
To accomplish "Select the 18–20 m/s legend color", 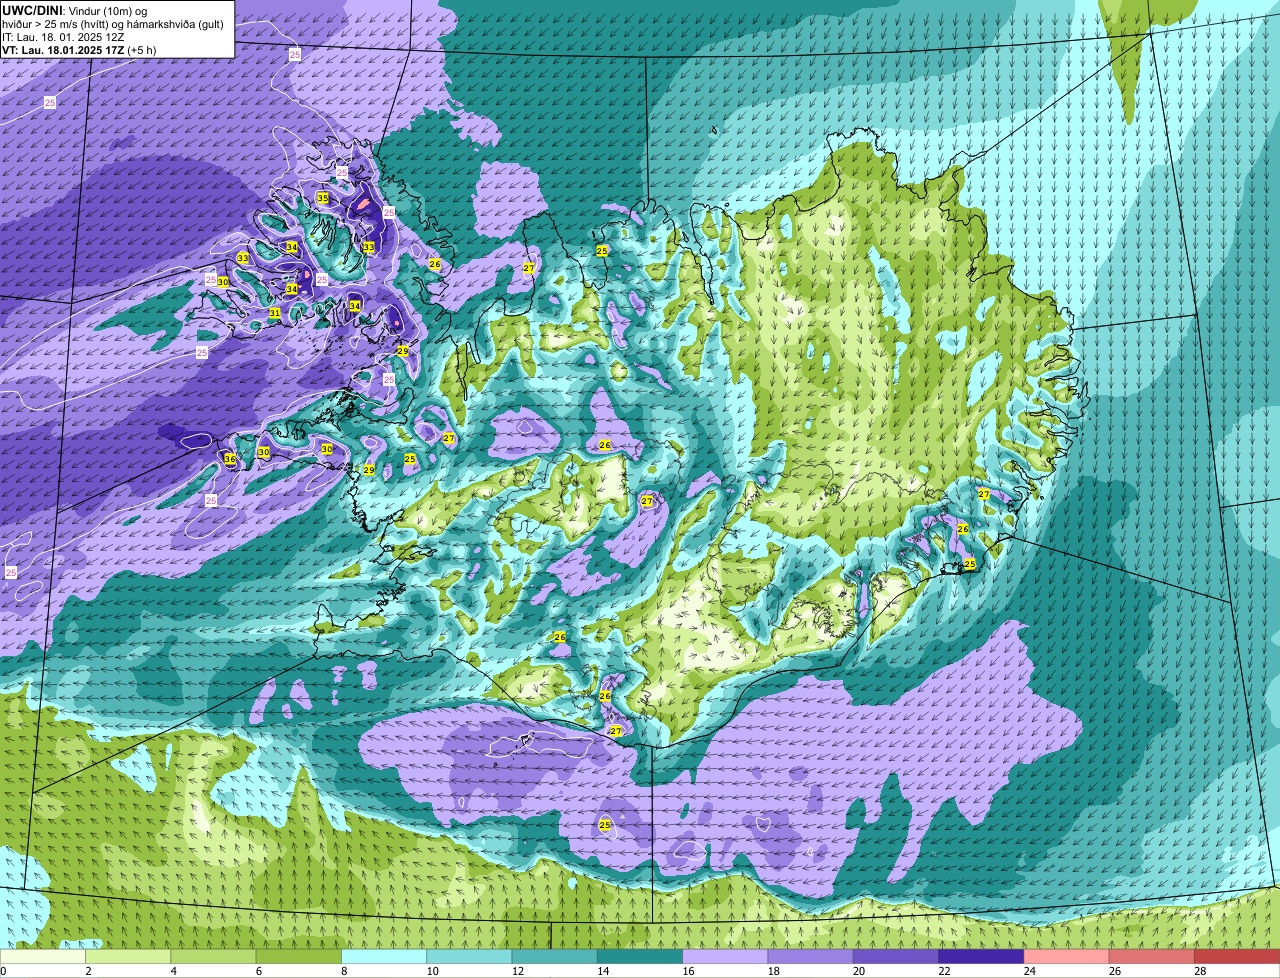I will click(x=811, y=956).
